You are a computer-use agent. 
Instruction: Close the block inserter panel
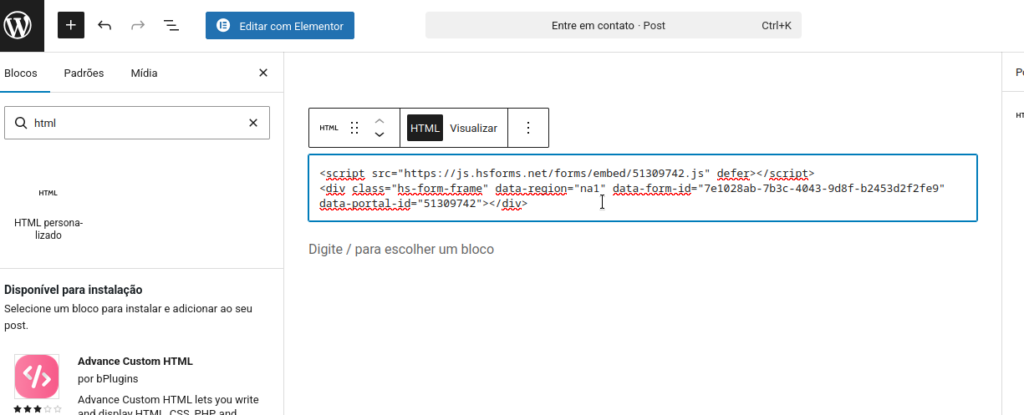click(263, 73)
